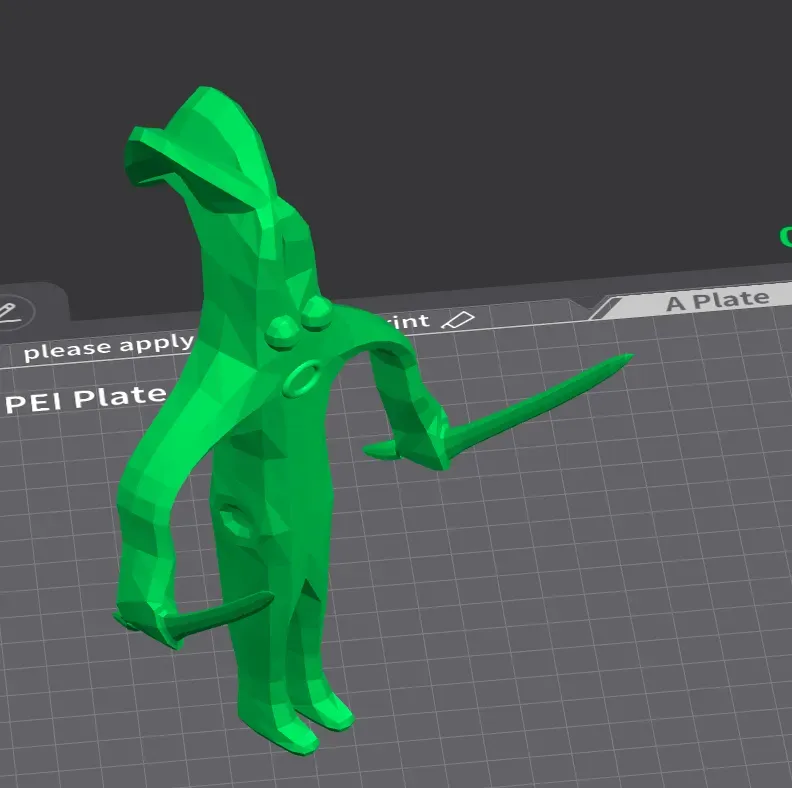The image size is (792, 788).
Task: Click the plate edit pencil icon
Action: click(x=9, y=313)
